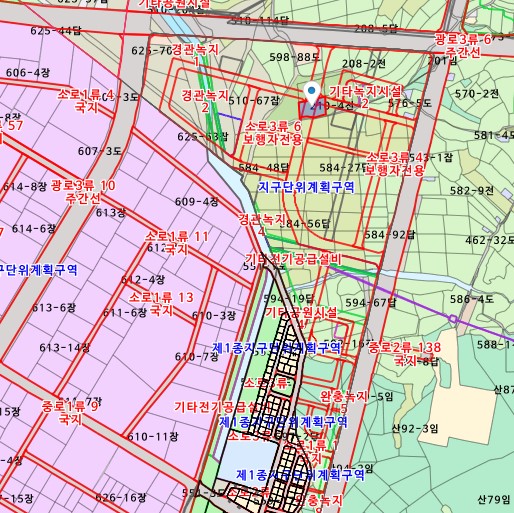514x513 pixels.
Task: Click the 소로1류 13 국지 road label
Action: (161, 304)
